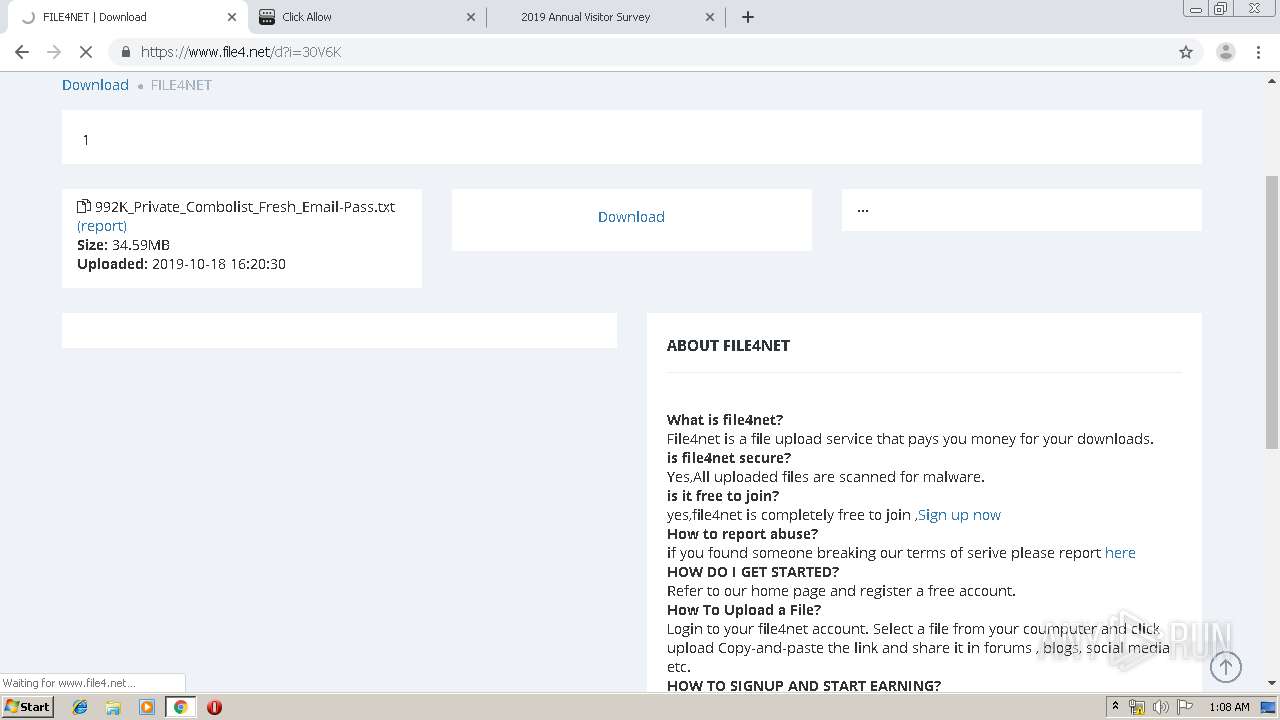Restore down the Chrome window
Image resolution: width=1280 pixels, height=720 pixels.
(1221, 9)
